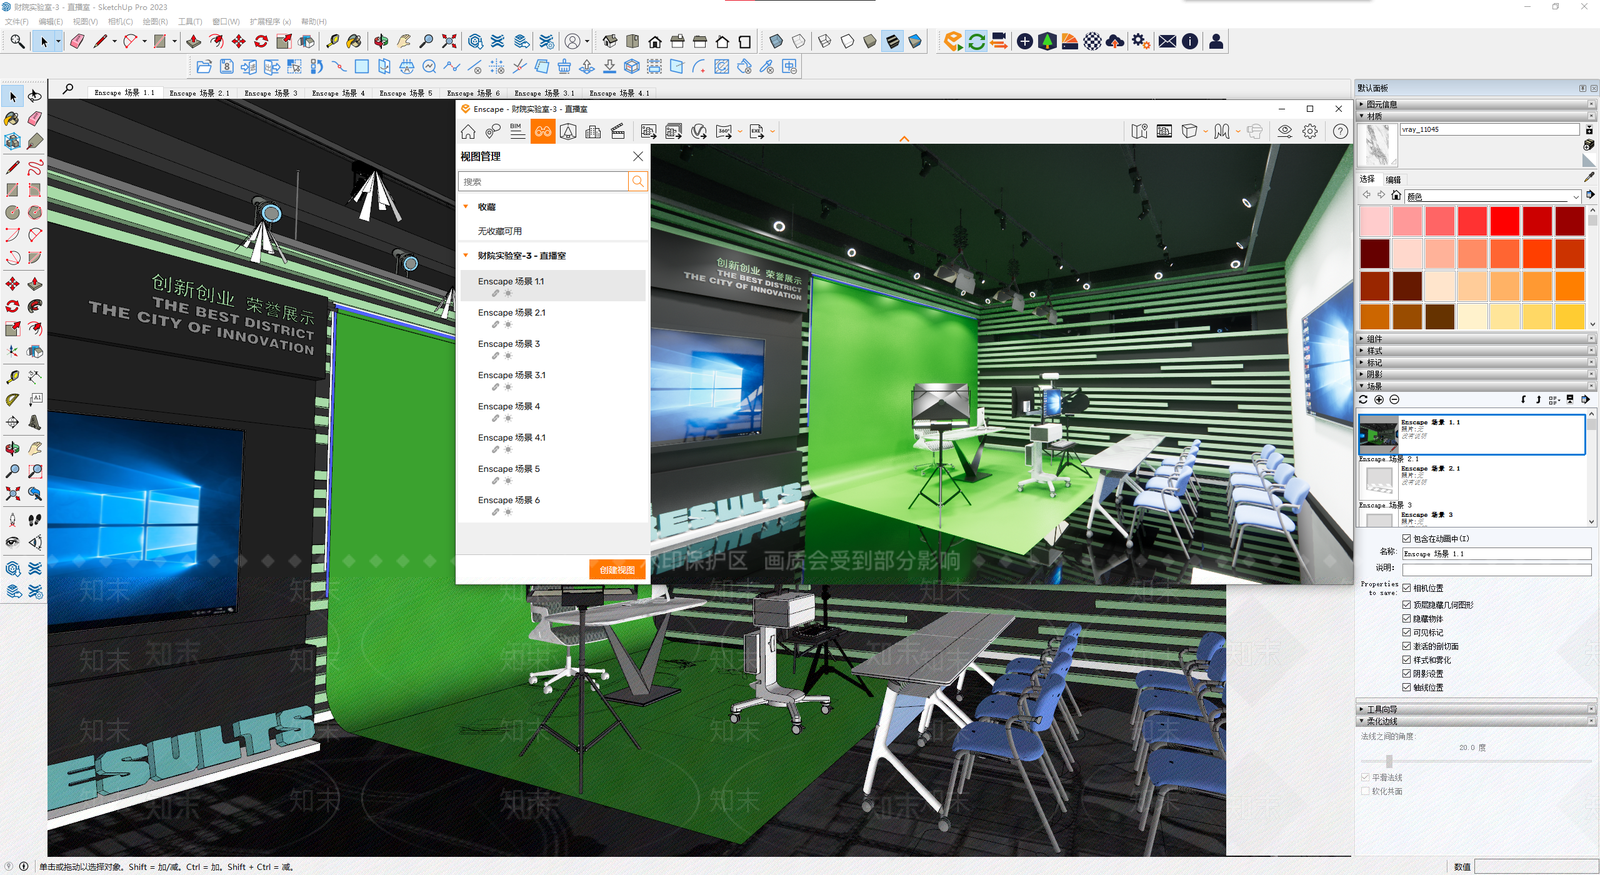Open Enscape help question mark icon
Viewport: 1600px width, 875px height.
pos(1340,131)
